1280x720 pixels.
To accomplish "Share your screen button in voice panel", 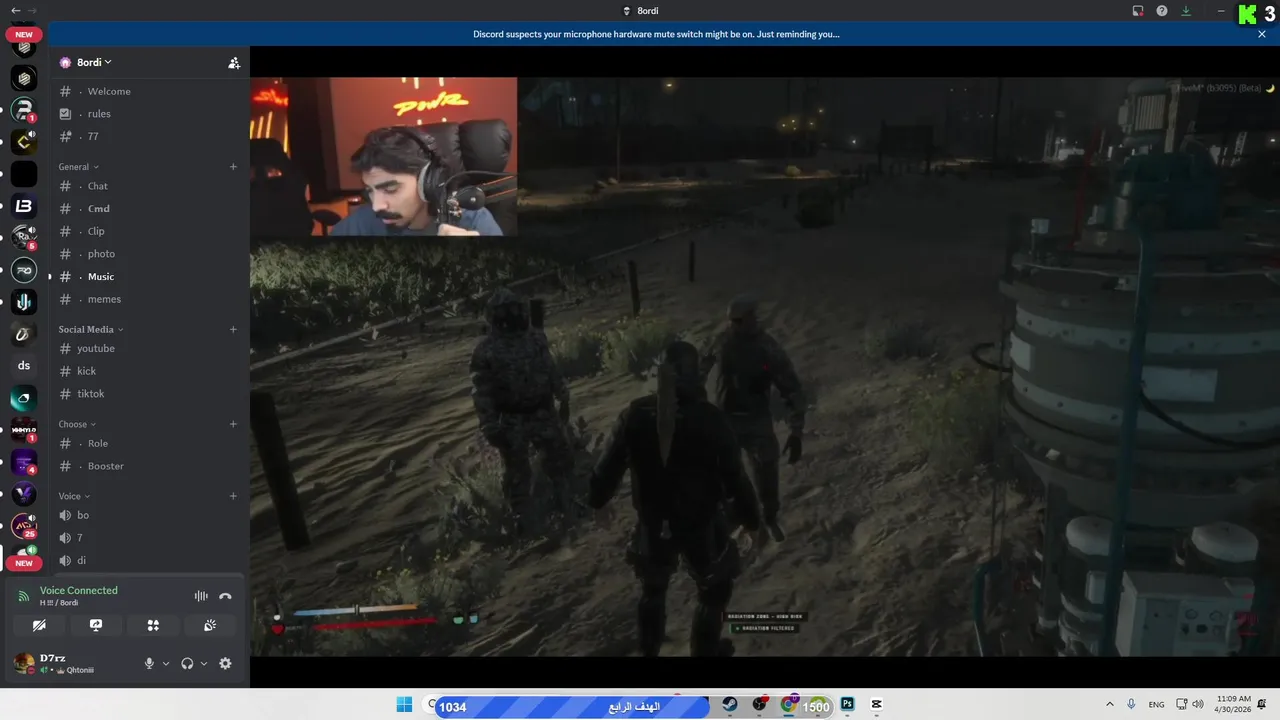I will 96,625.
